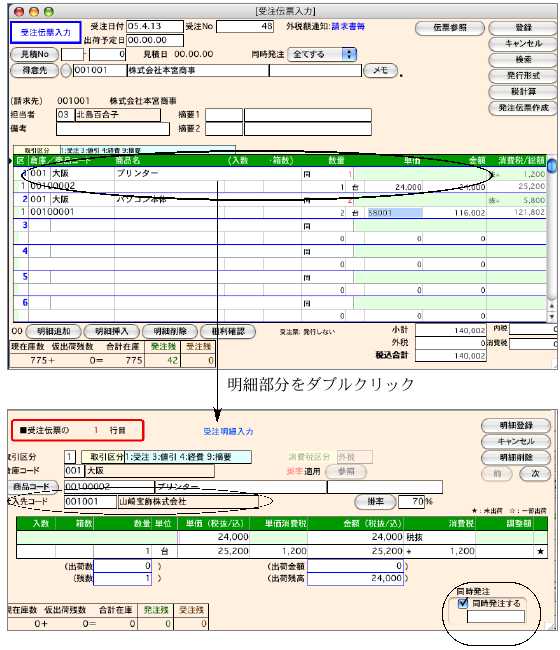Click the 残数 field
This screenshot has width=560, height=650.
[123, 579]
